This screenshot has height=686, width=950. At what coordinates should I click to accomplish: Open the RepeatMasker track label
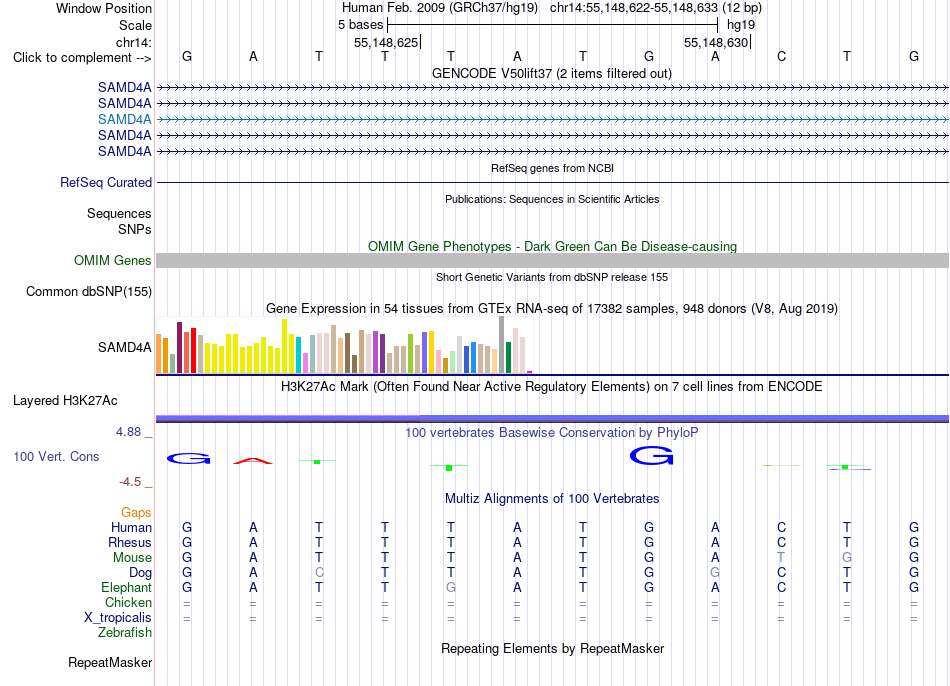[110, 662]
